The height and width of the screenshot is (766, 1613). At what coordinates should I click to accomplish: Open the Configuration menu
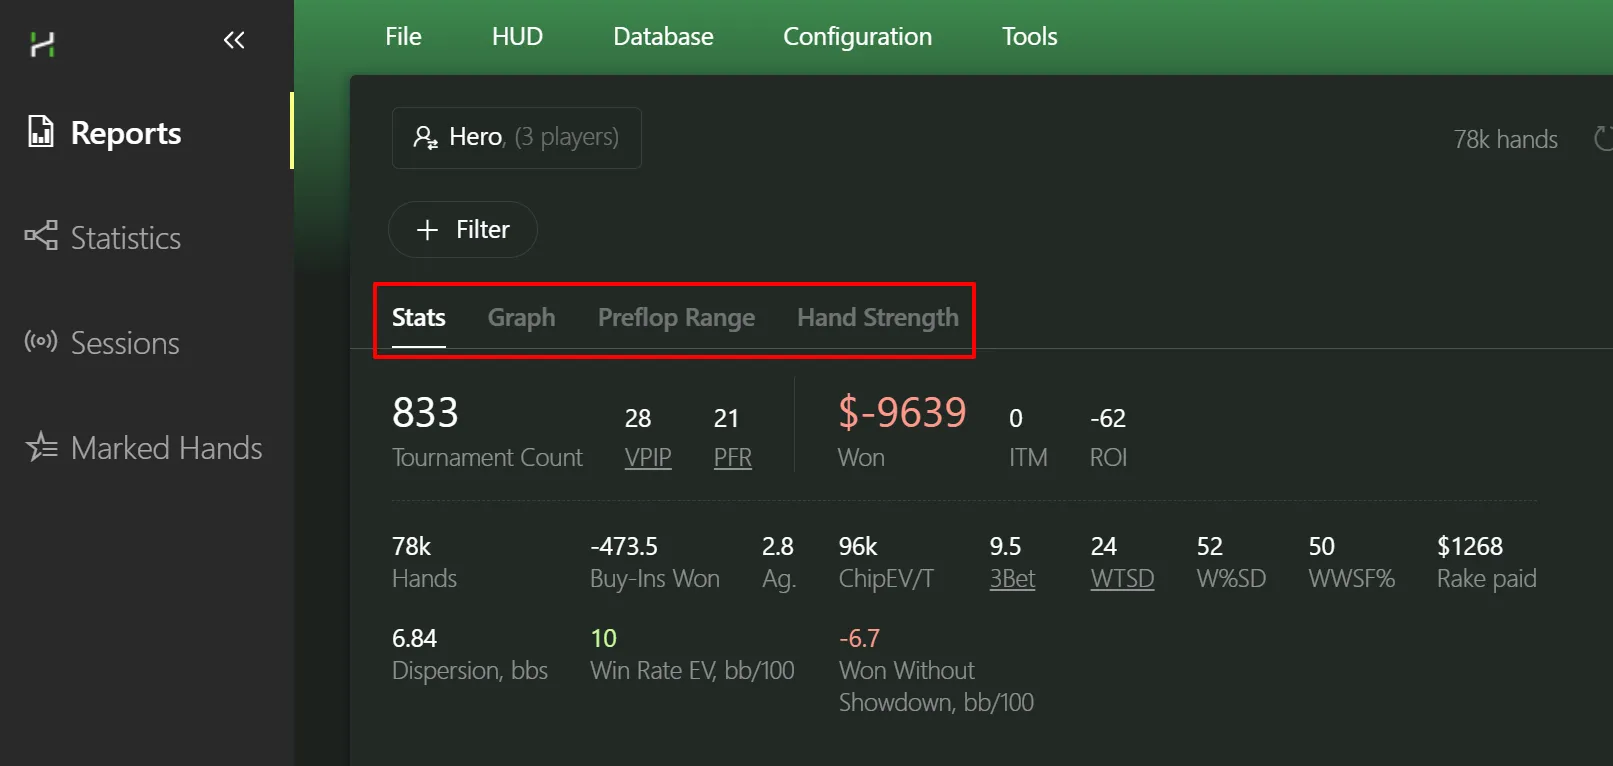pos(857,37)
